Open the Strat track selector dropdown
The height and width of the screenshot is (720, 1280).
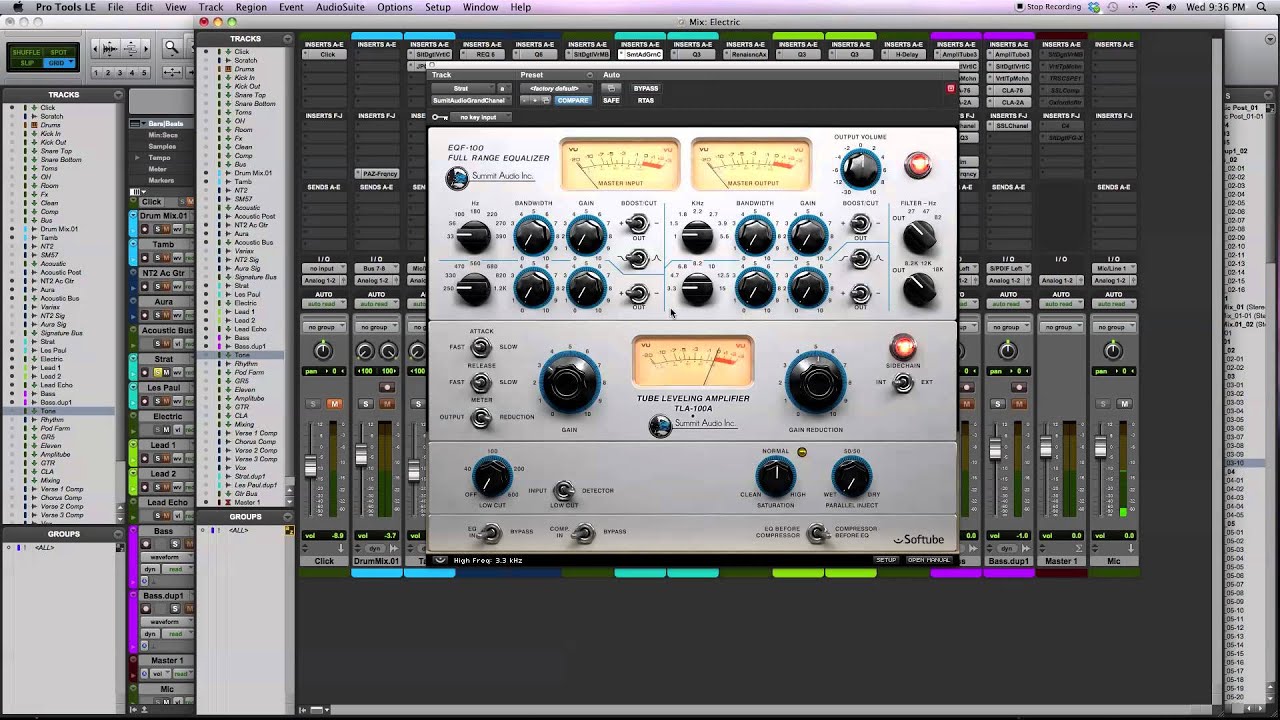[462, 88]
